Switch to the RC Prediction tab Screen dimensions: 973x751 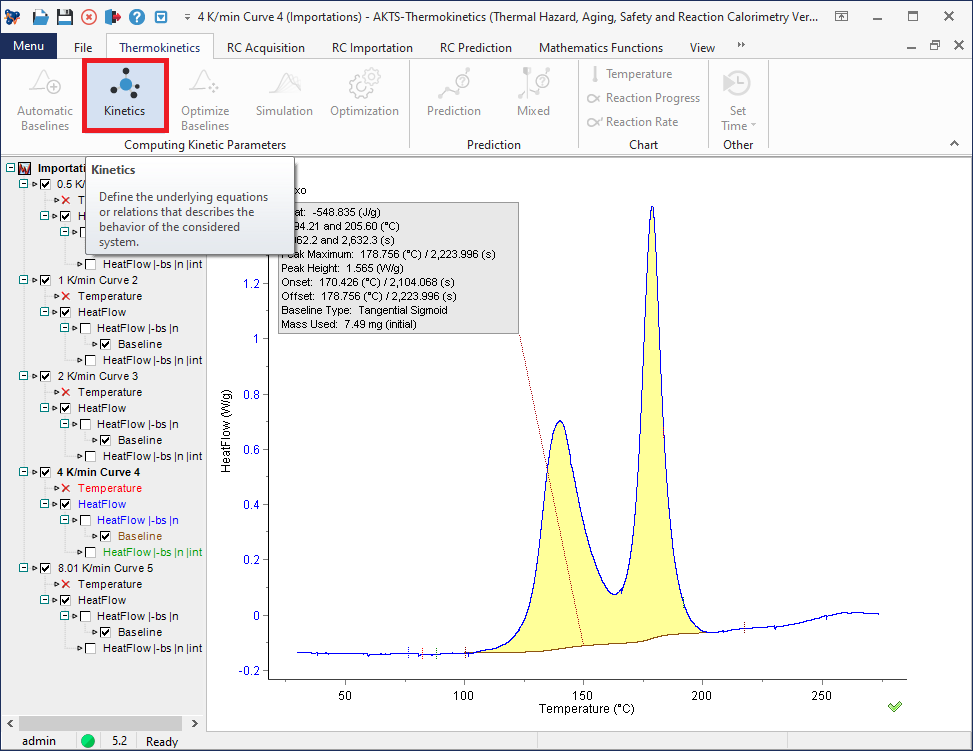tap(475, 47)
